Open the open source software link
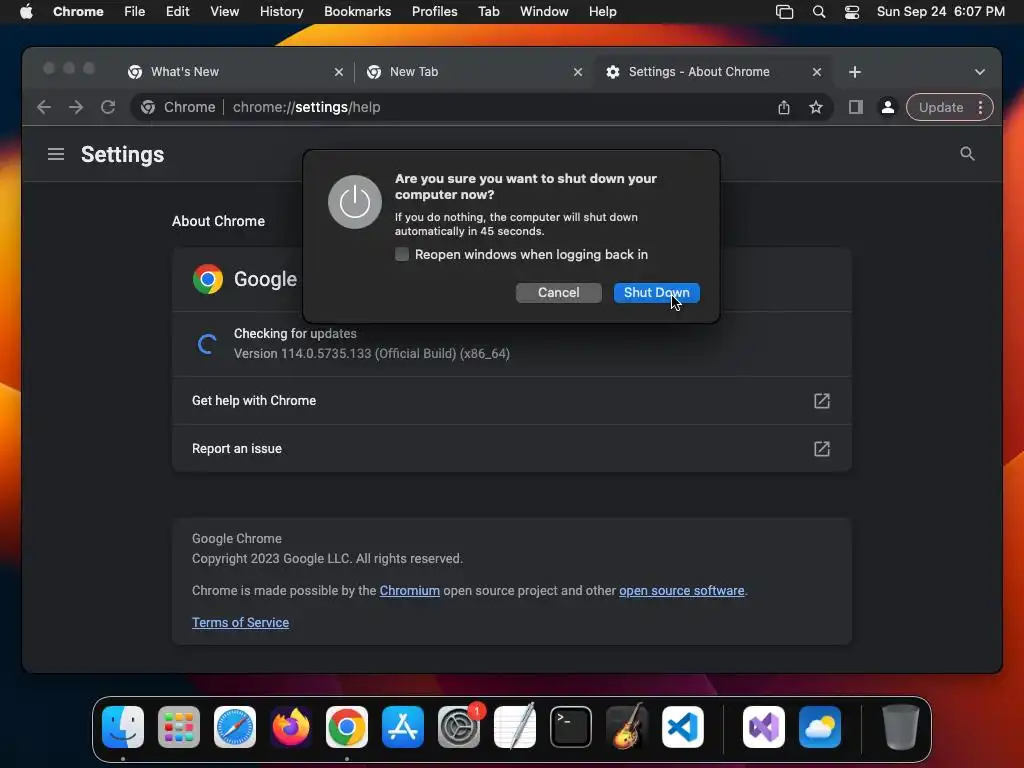1024x768 pixels. pos(681,590)
